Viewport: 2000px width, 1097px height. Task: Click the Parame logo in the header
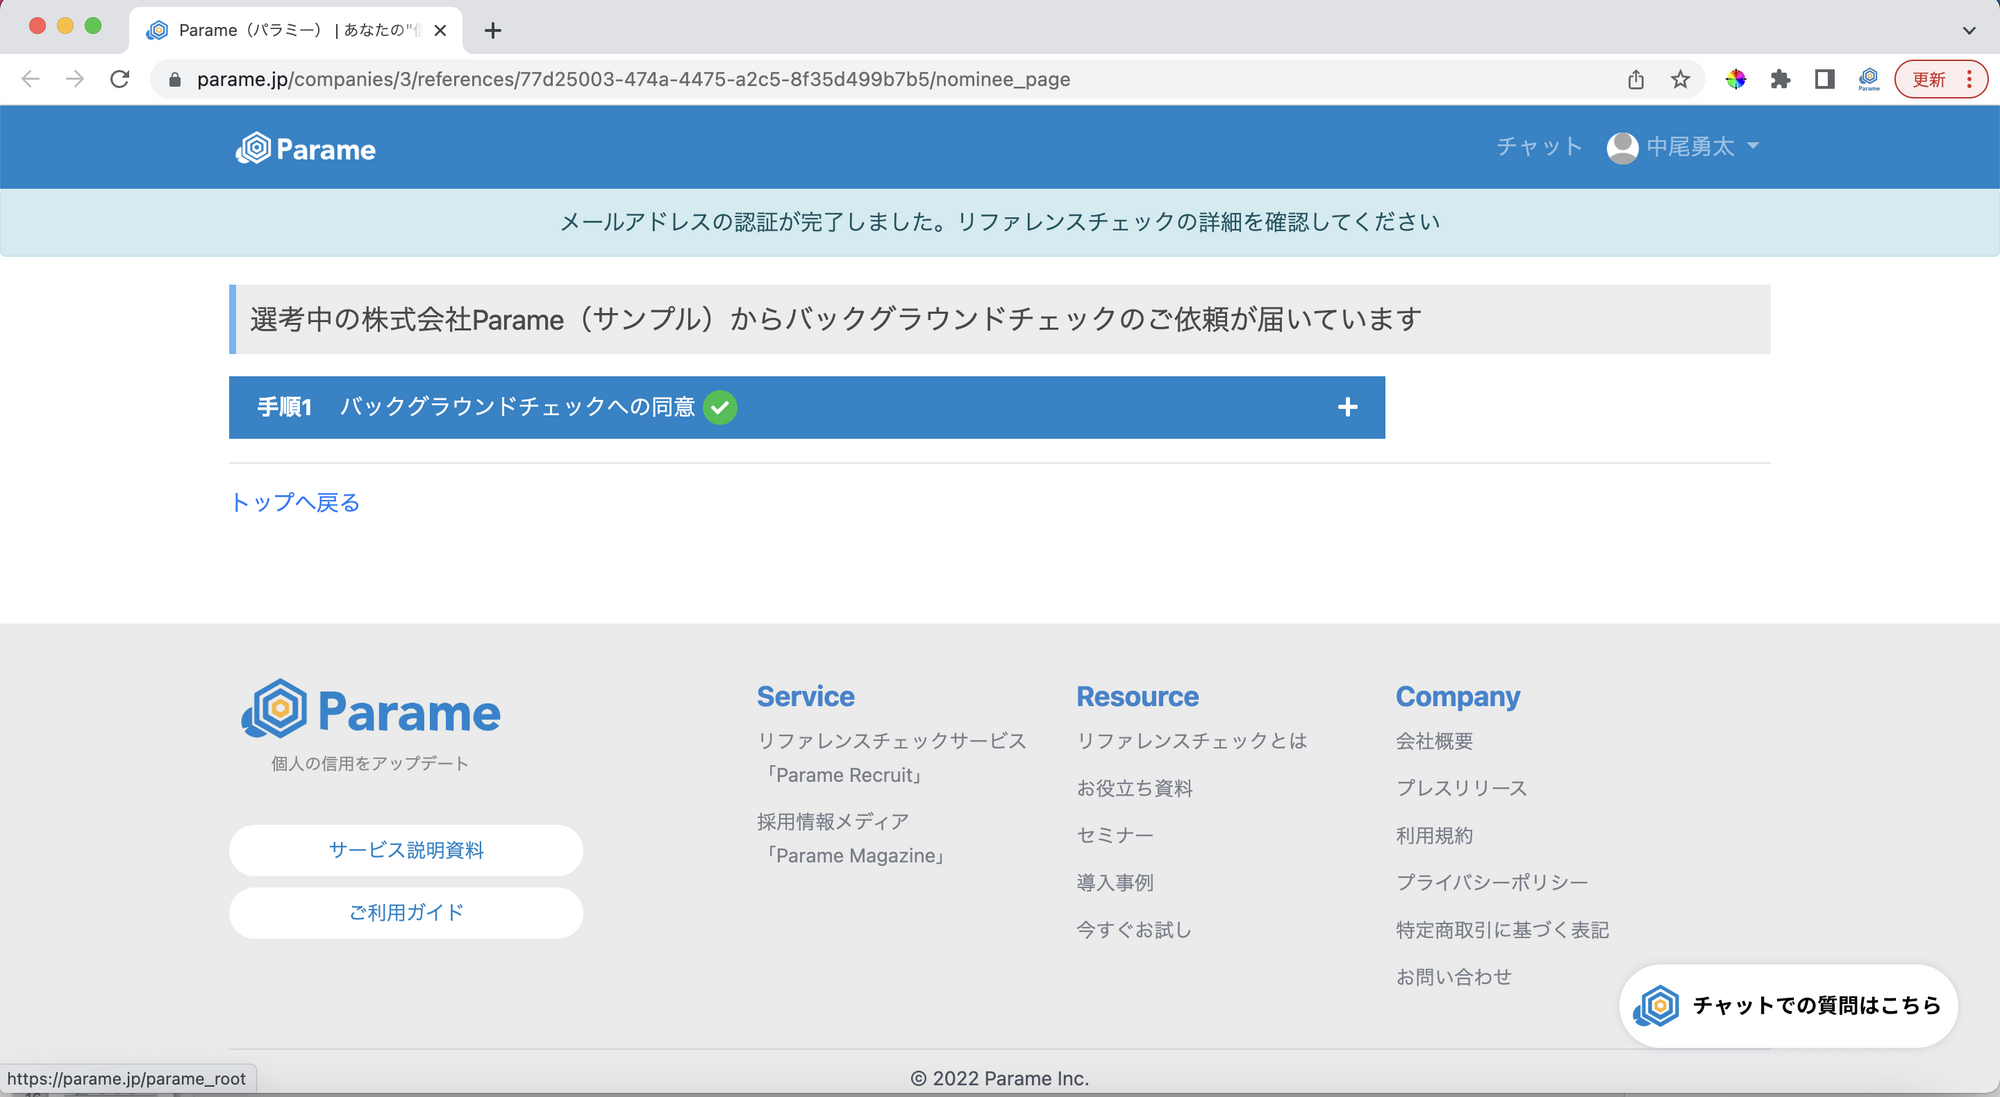[x=306, y=149]
